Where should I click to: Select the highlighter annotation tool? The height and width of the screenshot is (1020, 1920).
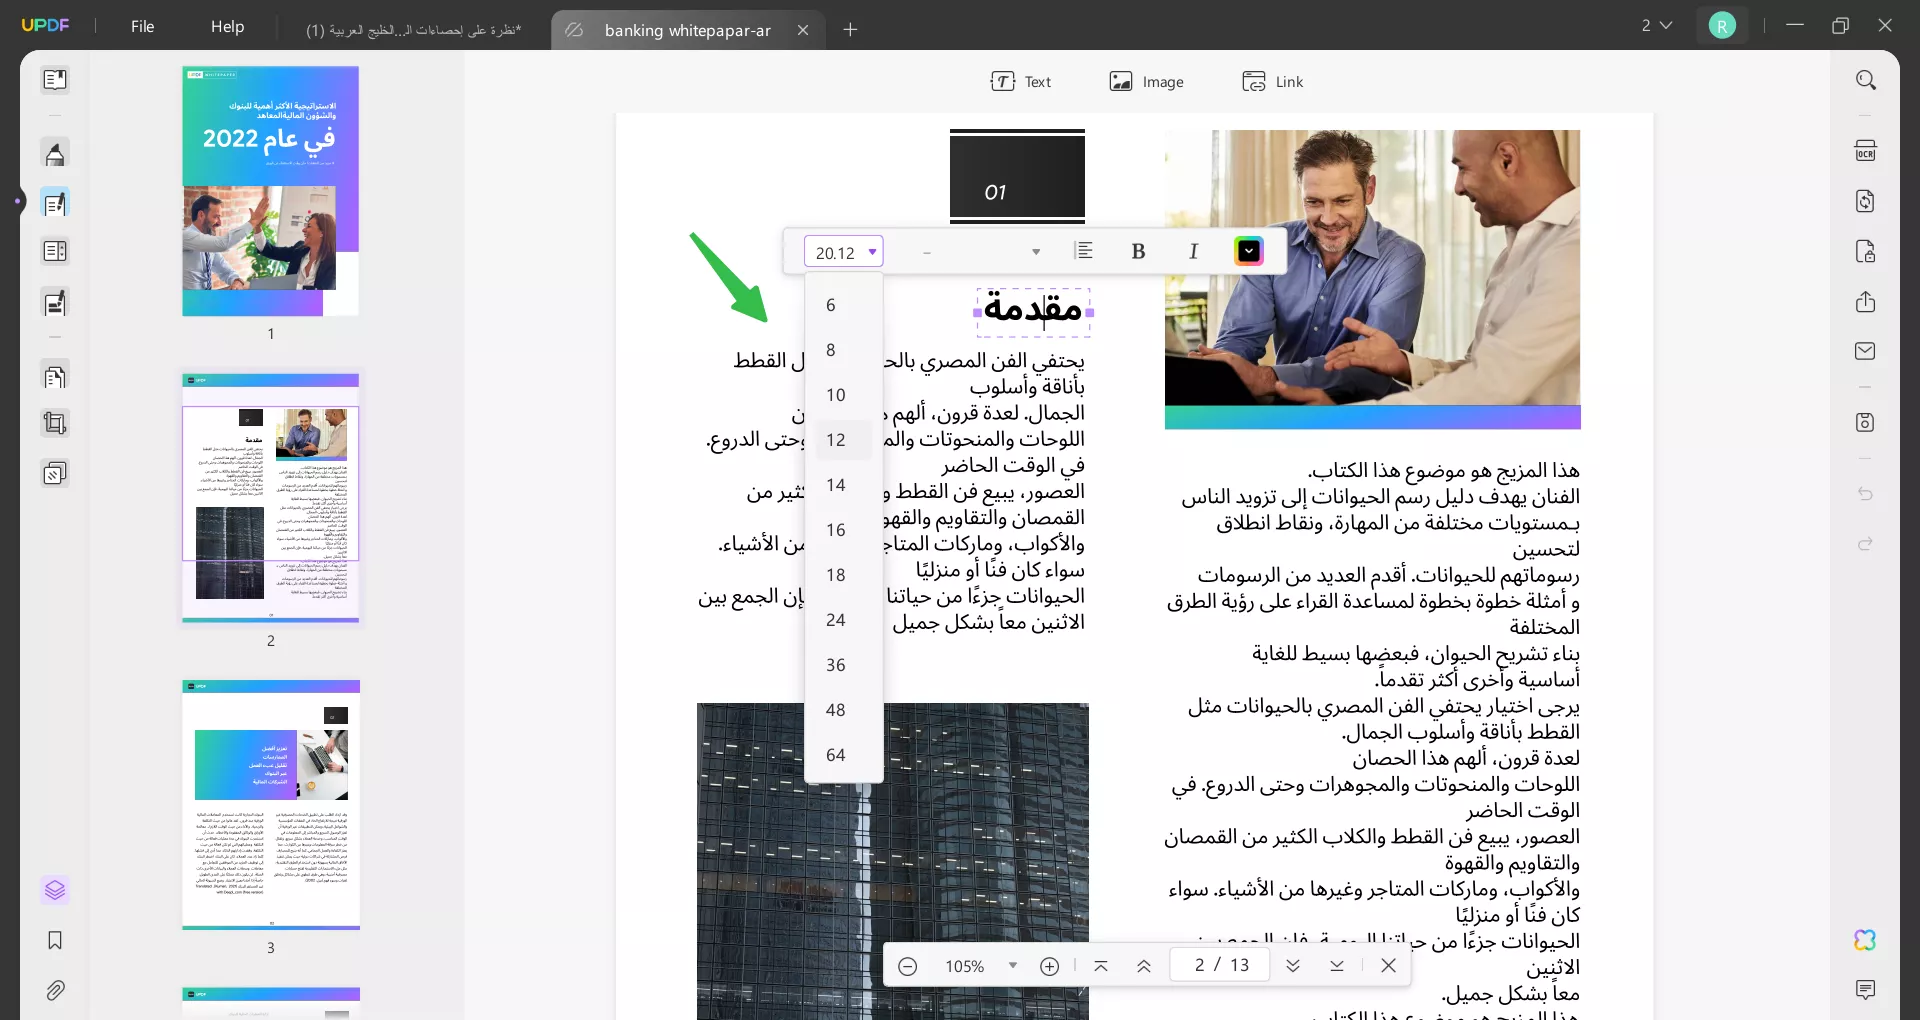tap(55, 154)
